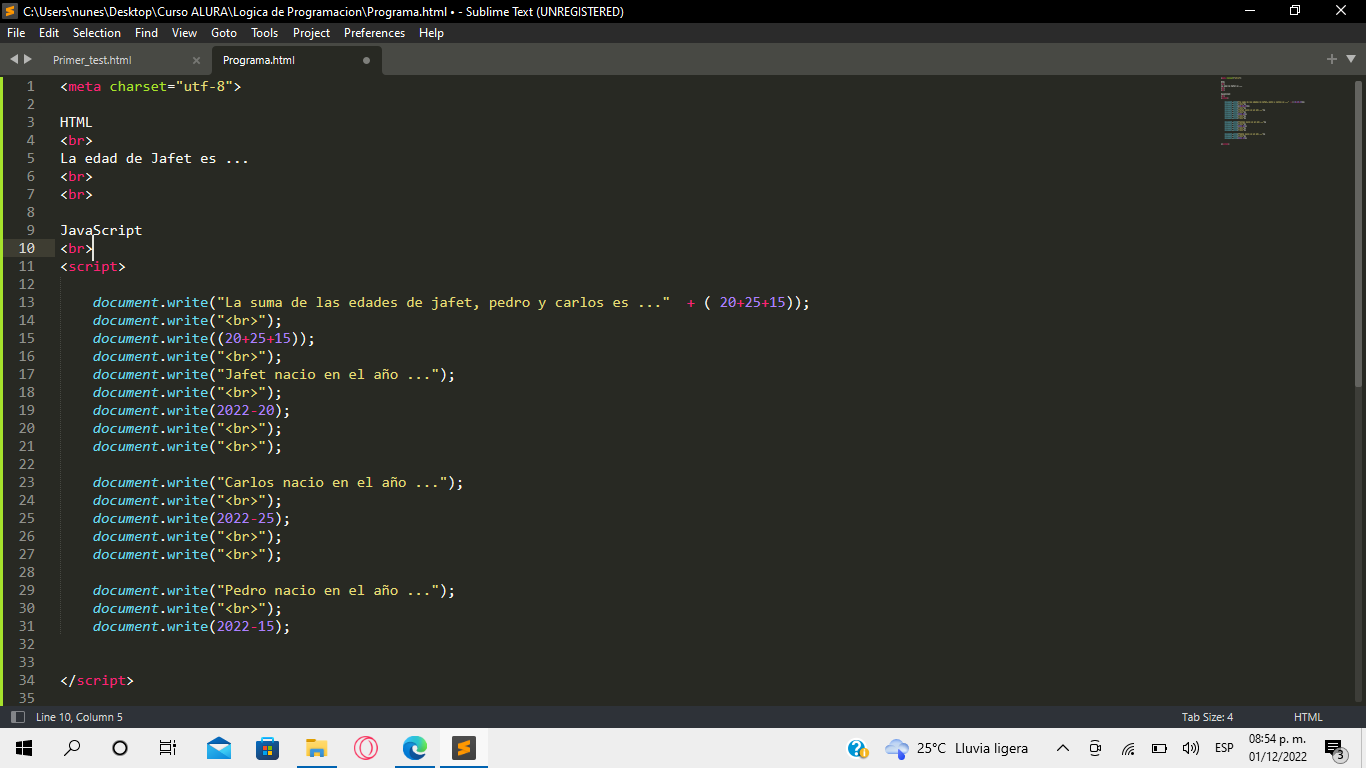Open the Get Help question mark icon
The image size is (1366, 768).
pos(858,748)
